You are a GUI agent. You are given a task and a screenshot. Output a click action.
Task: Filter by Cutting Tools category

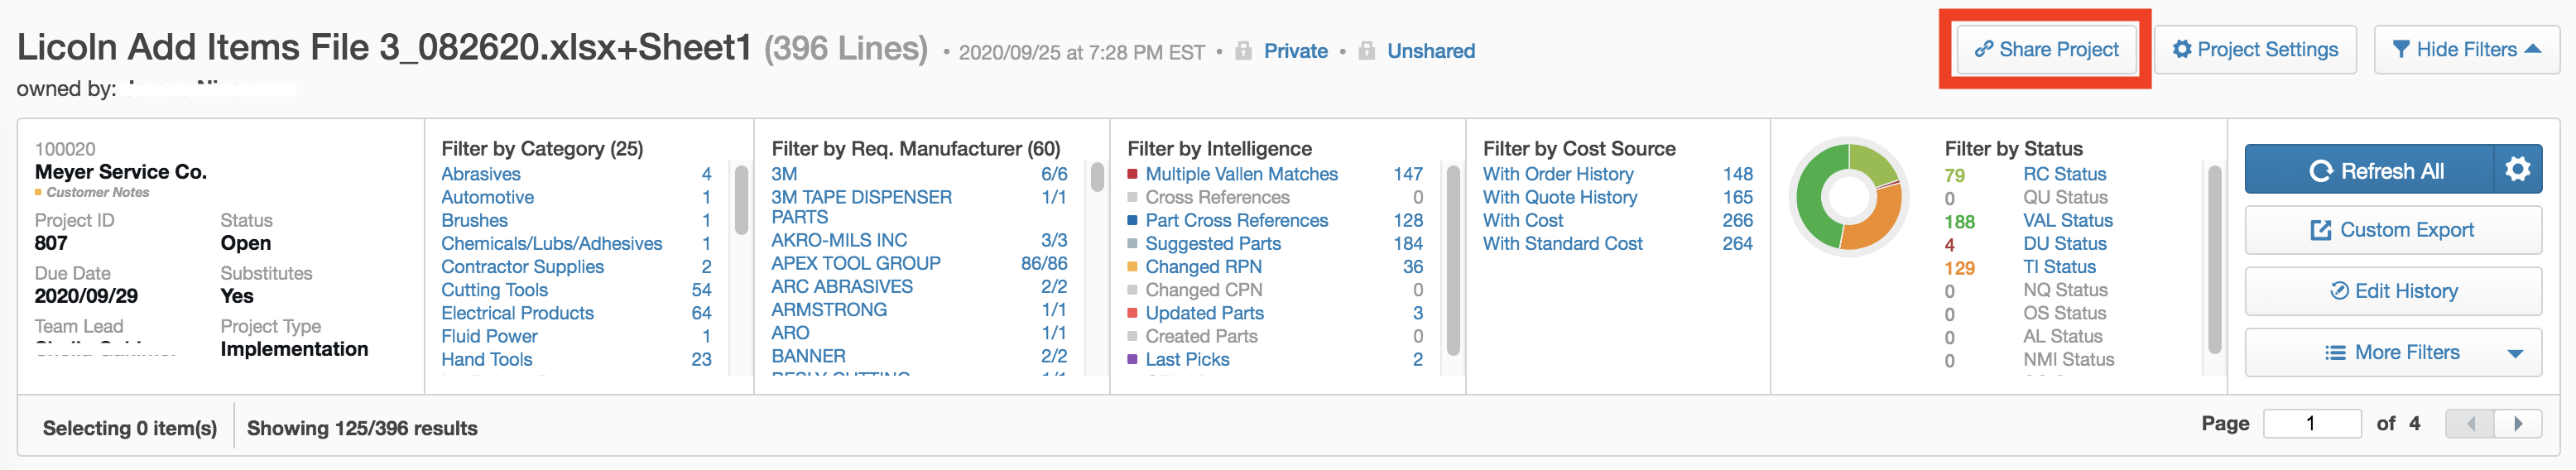click(494, 290)
